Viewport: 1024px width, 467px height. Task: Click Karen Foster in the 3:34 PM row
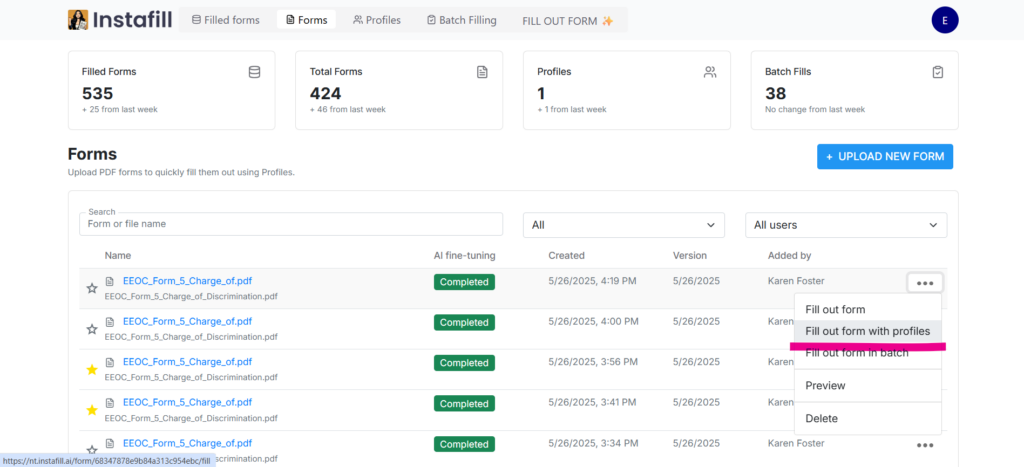pos(796,443)
